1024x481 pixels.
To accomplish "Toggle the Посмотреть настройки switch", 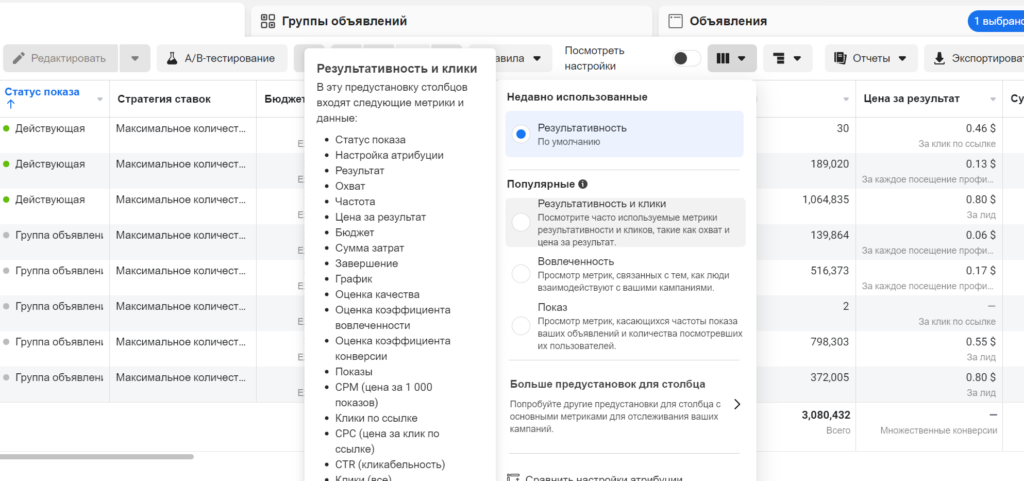I will pos(687,58).
